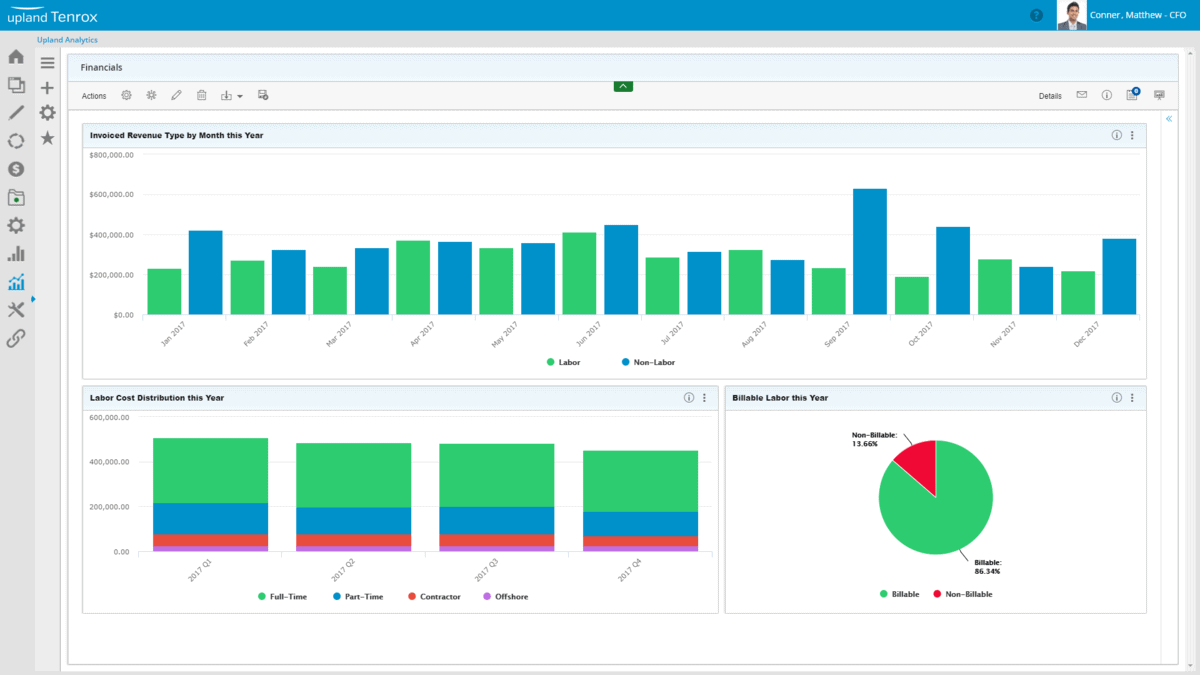This screenshot has height=675, width=1200.
Task: Open the Actions menu
Action: (x=93, y=95)
